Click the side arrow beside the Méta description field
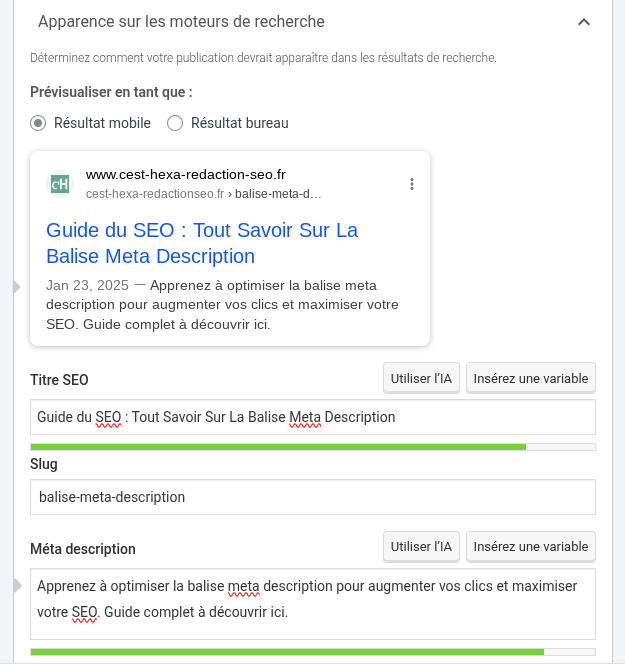 [x=16, y=584]
